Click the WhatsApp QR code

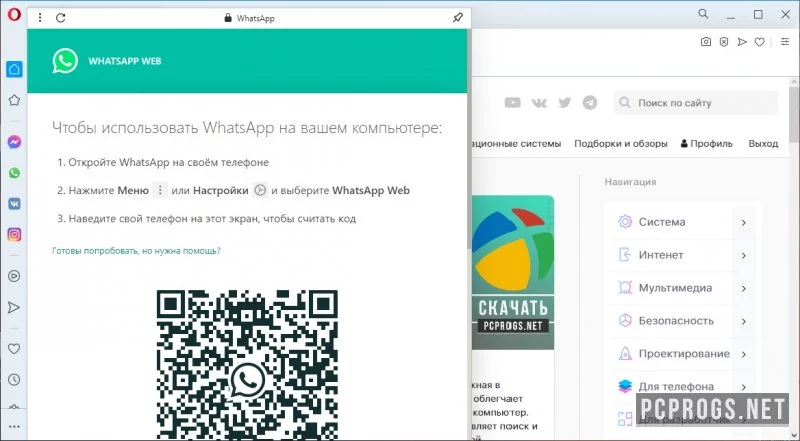[x=247, y=364]
